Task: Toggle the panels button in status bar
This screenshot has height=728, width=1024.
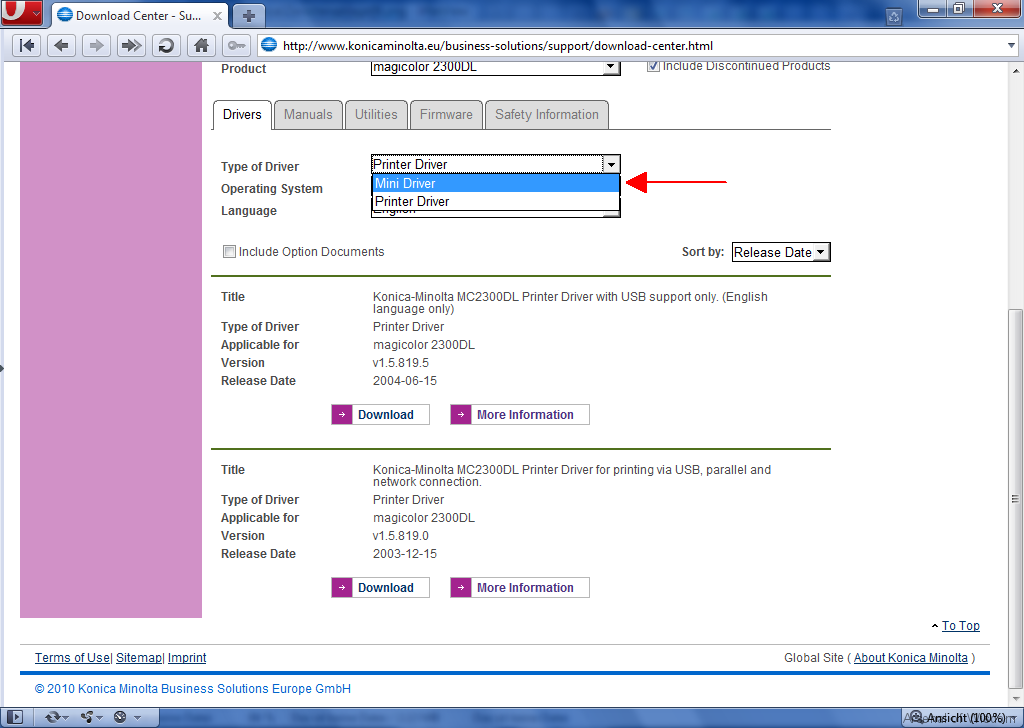Action: pyautogui.click(x=14, y=718)
